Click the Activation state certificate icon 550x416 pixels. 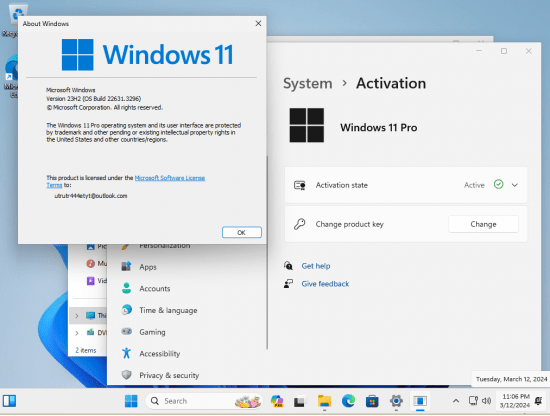tap(300, 185)
